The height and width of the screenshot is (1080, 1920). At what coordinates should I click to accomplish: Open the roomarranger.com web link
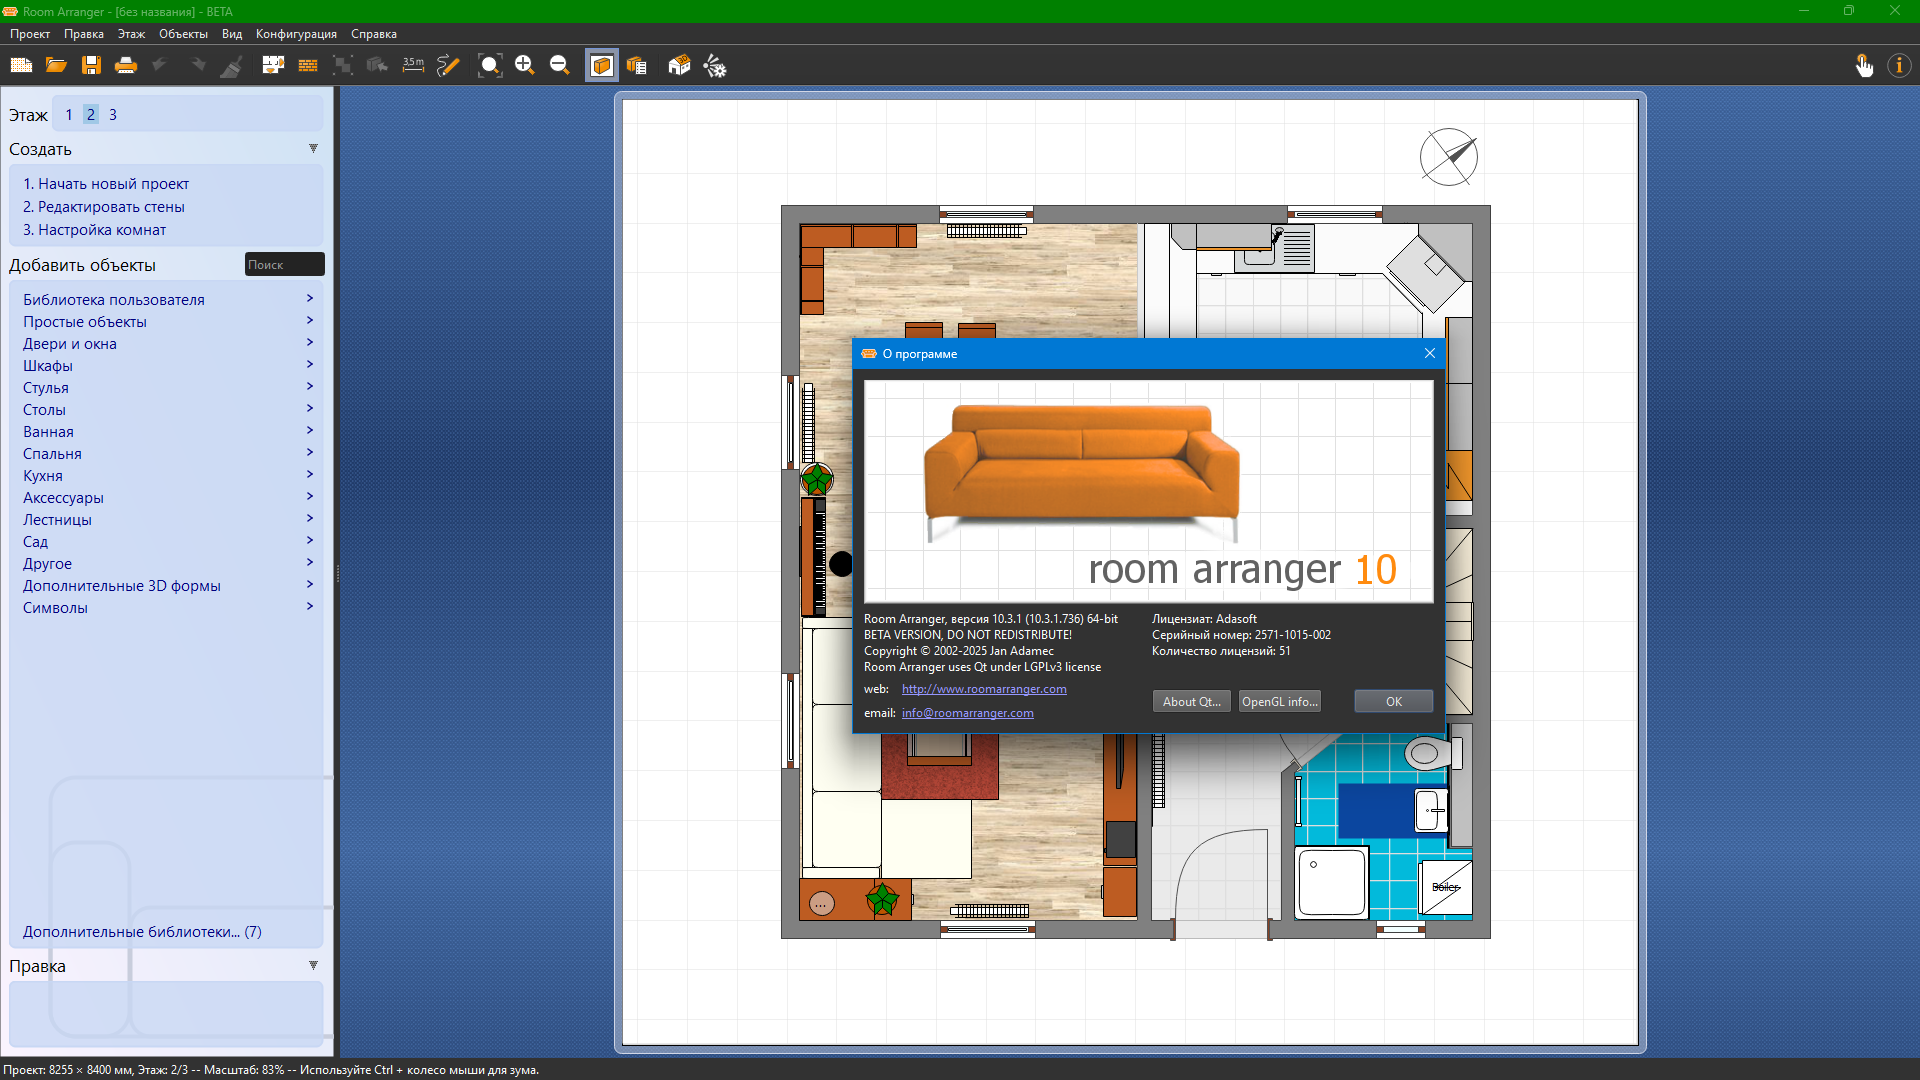click(984, 689)
